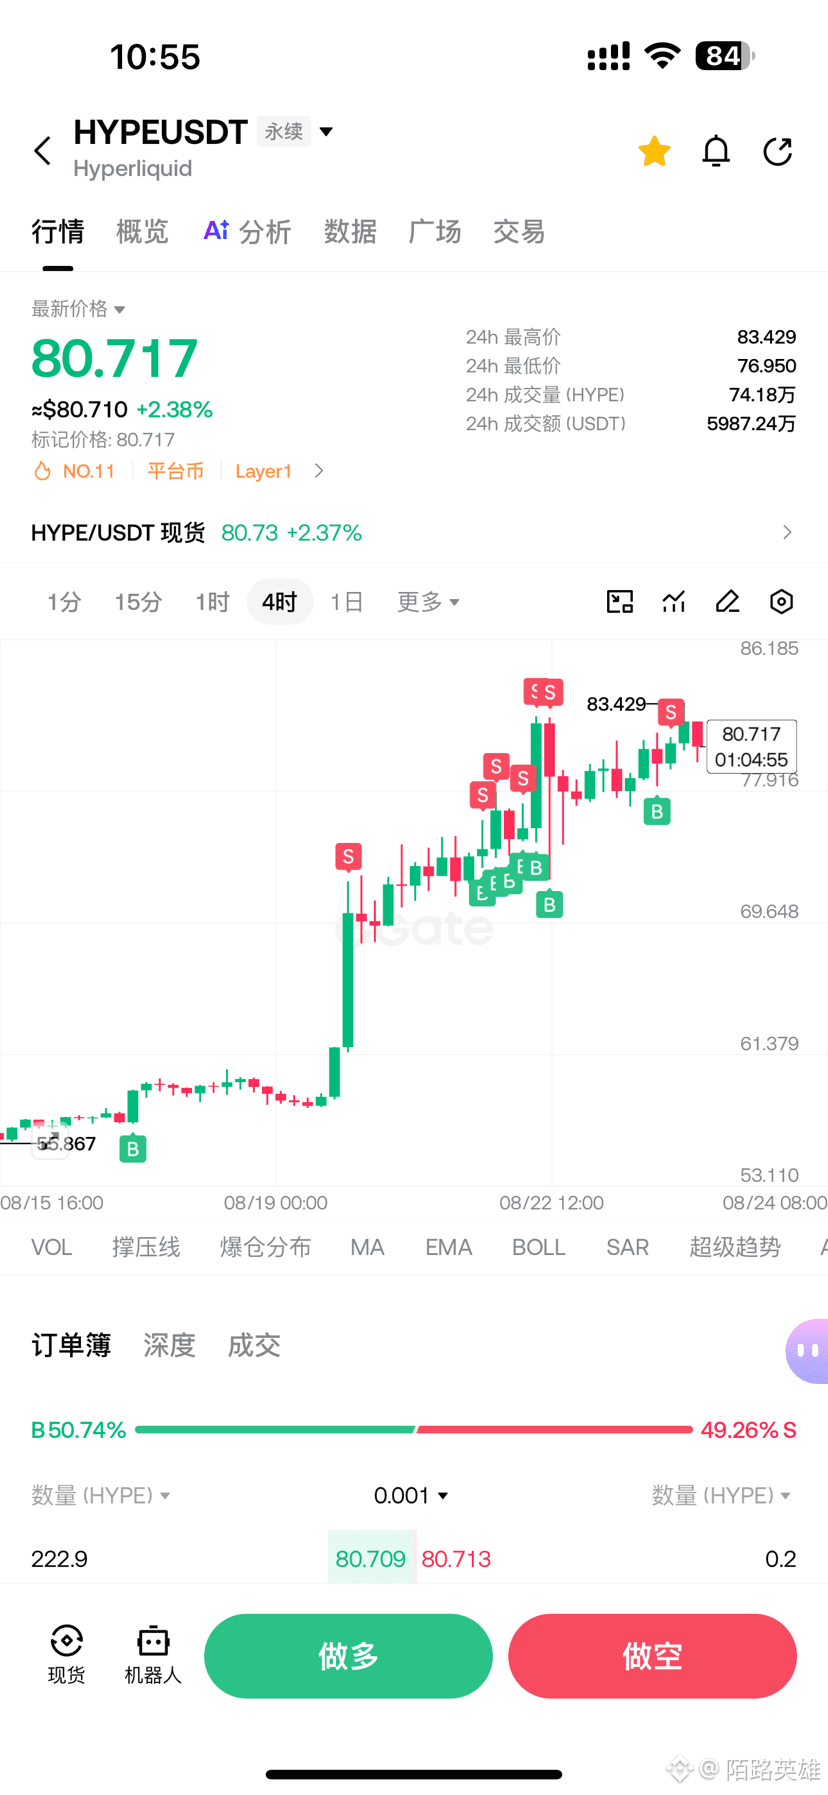Viewport: 828px width, 1795px height.
Task: Select the 1分 timeframe
Action: click(64, 602)
